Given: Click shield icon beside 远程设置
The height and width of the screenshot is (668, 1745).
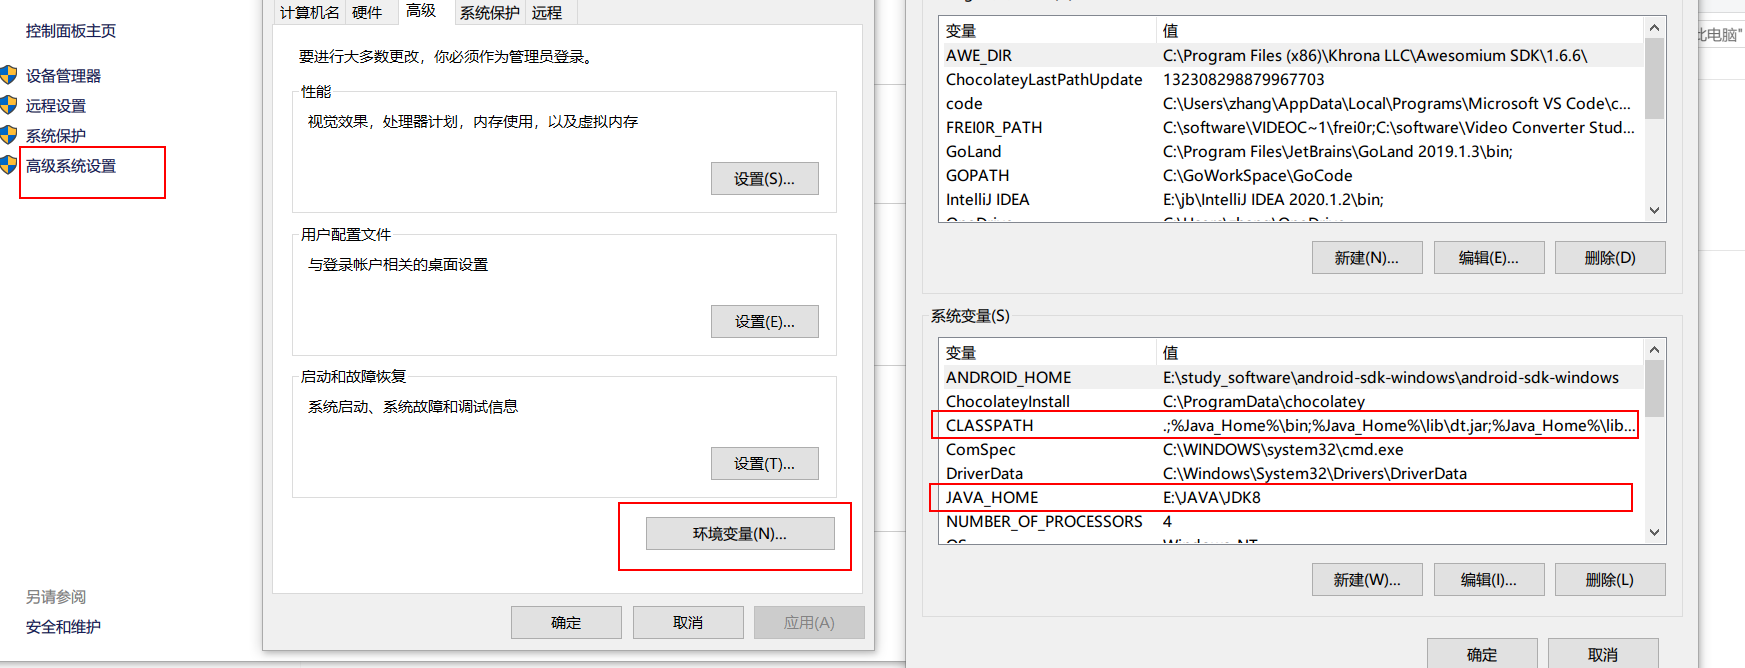Looking at the screenshot, I should 9,105.
